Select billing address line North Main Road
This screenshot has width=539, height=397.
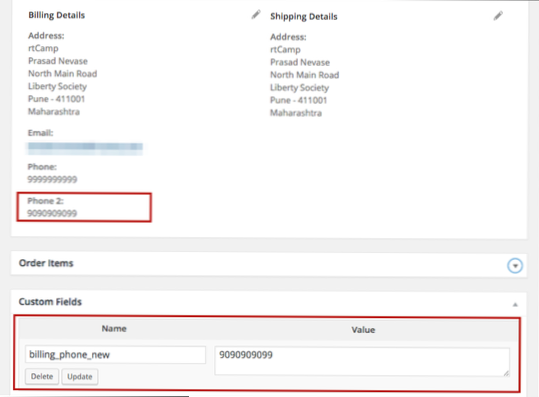63,74
